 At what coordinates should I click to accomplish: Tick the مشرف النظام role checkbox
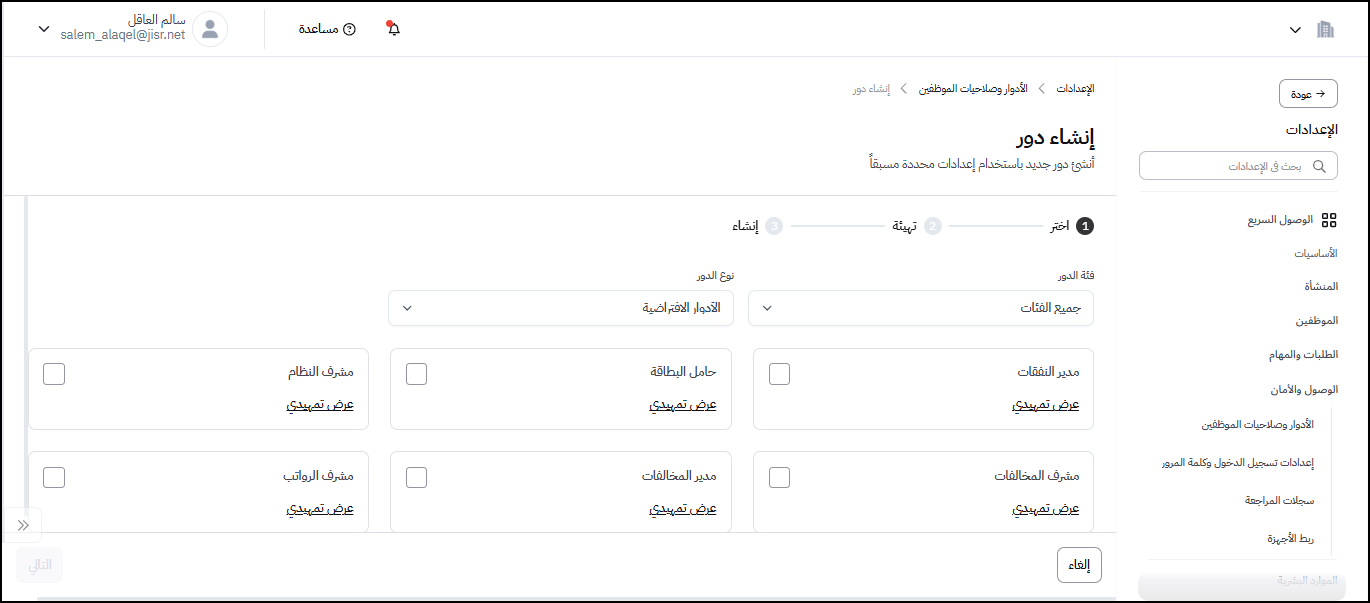click(x=54, y=374)
